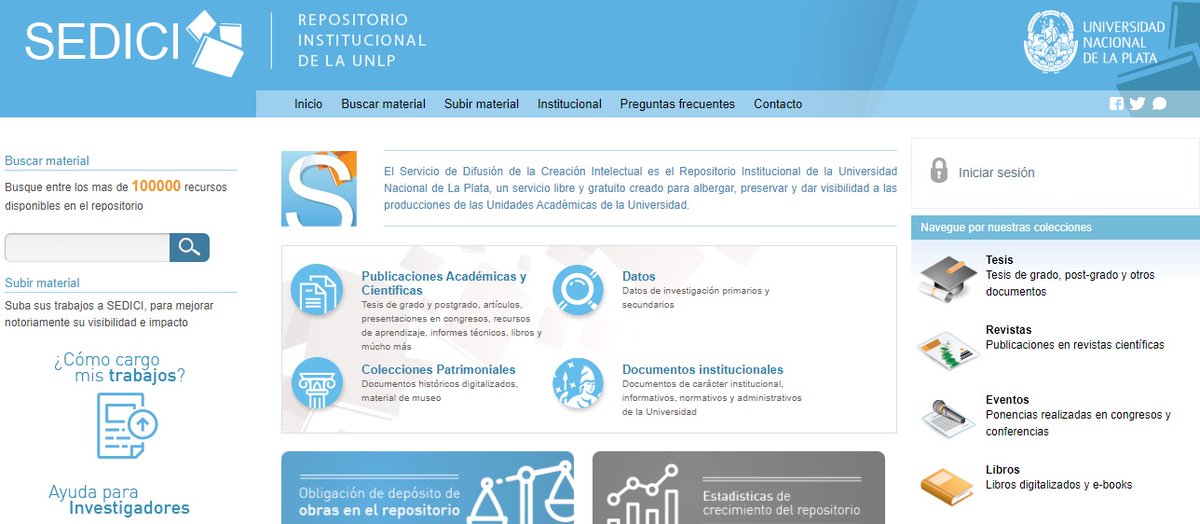Open the Datos collection link
The width and height of the screenshot is (1200, 524).
tap(639, 276)
